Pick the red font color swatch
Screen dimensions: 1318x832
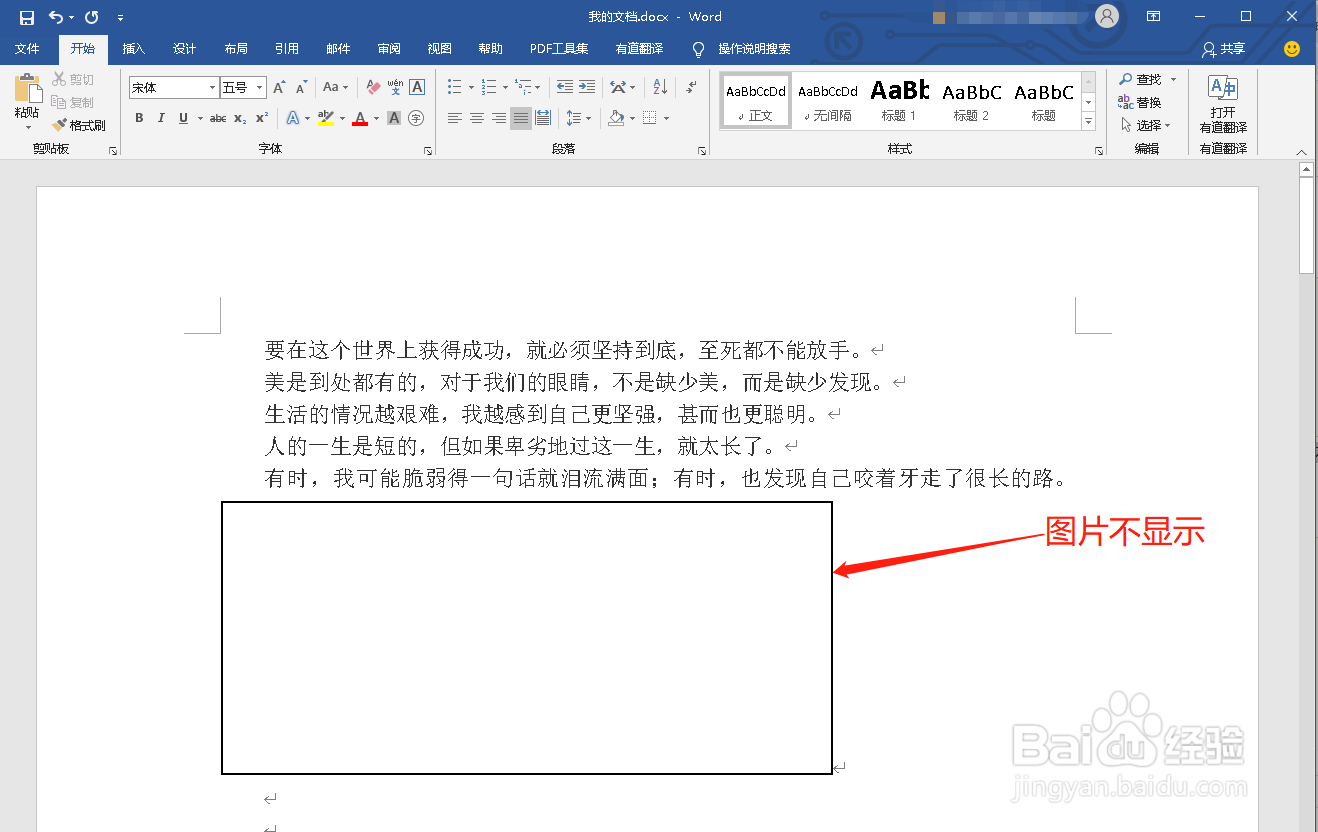pyautogui.click(x=359, y=118)
